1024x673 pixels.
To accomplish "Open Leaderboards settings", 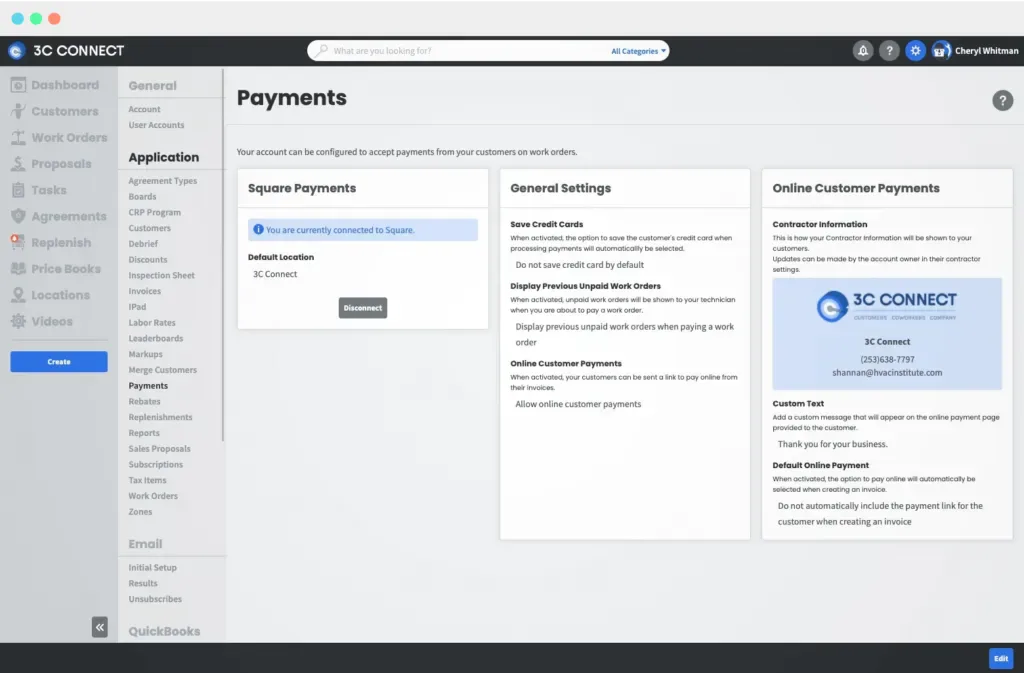I will (155, 338).
